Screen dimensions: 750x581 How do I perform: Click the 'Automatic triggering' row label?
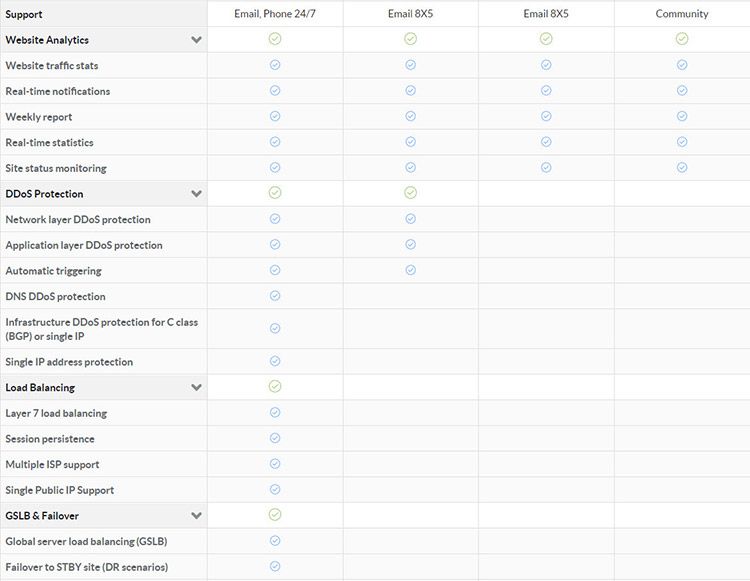pyautogui.click(x=53, y=271)
